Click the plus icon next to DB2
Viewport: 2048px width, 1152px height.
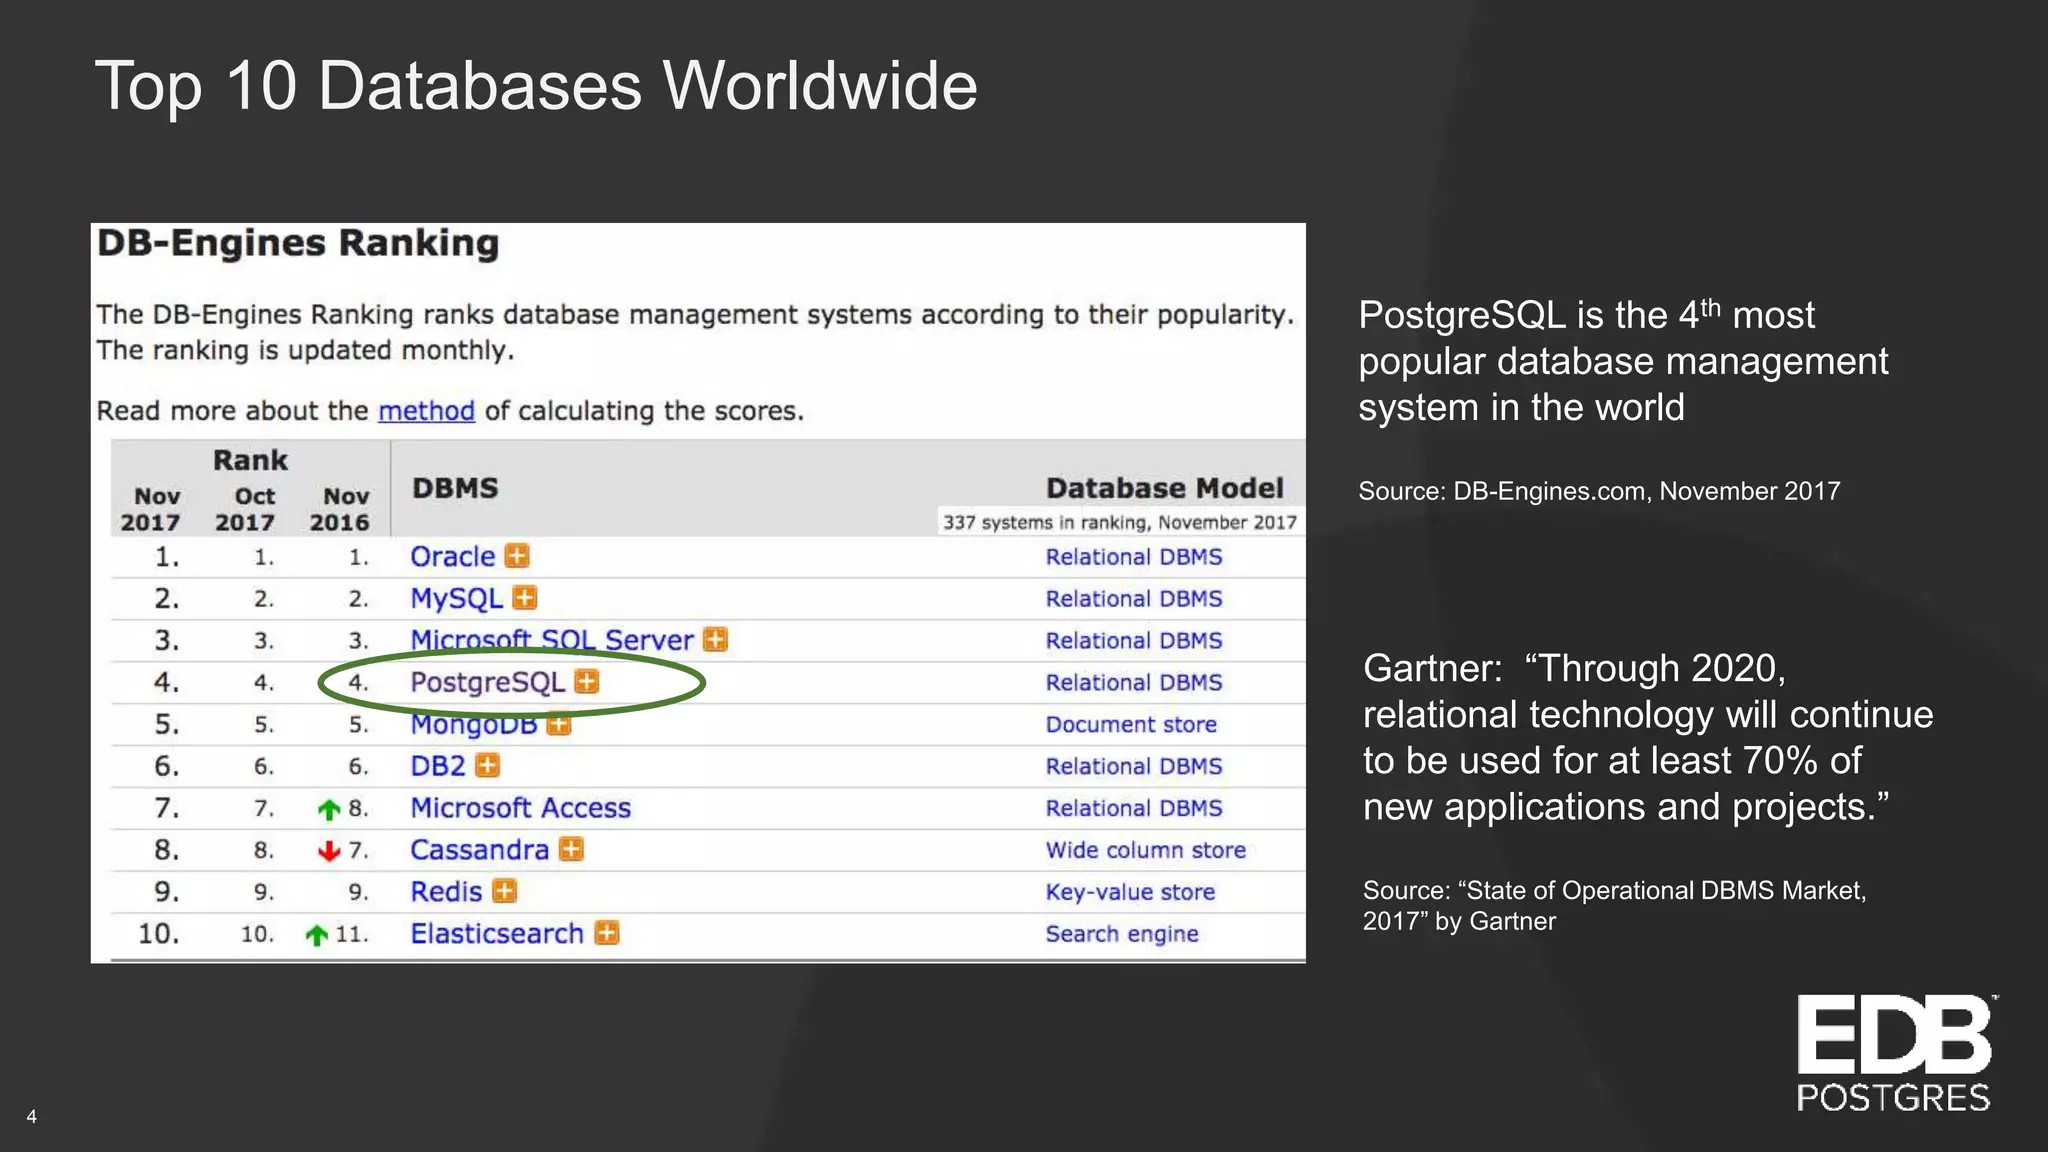(x=487, y=766)
